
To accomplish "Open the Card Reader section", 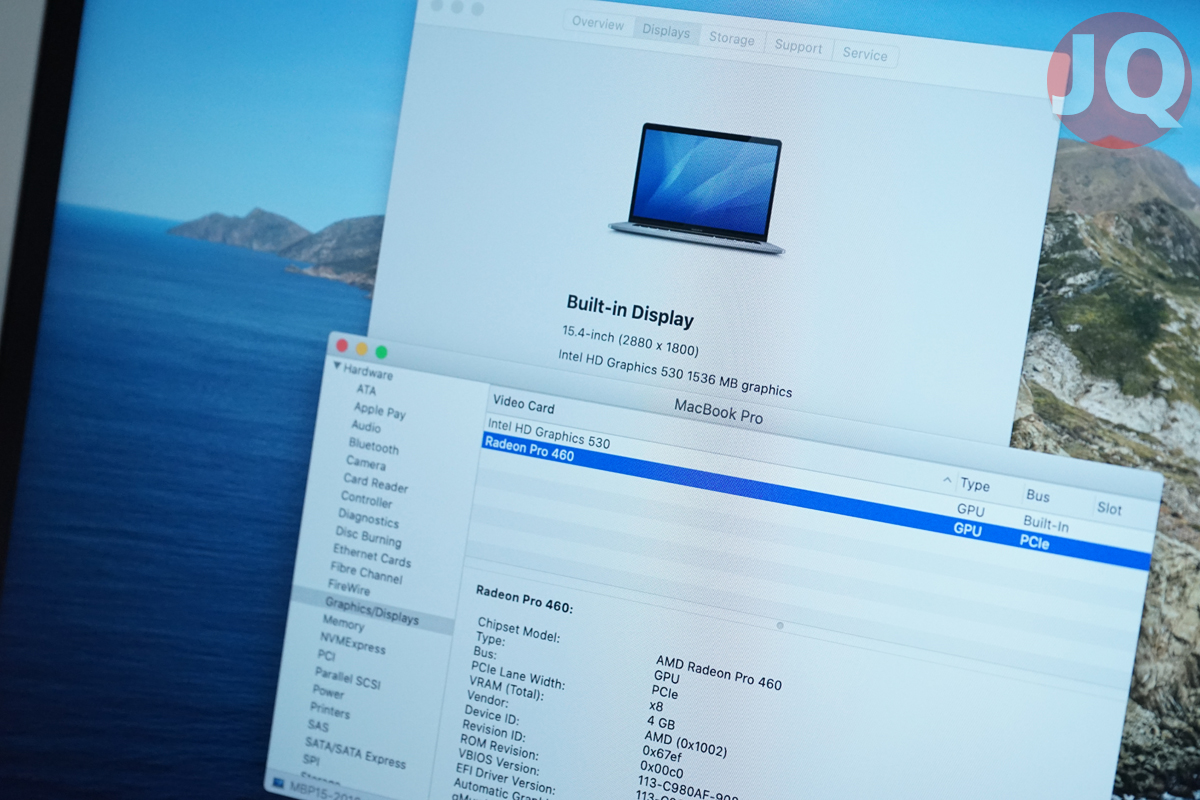I will point(376,483).
